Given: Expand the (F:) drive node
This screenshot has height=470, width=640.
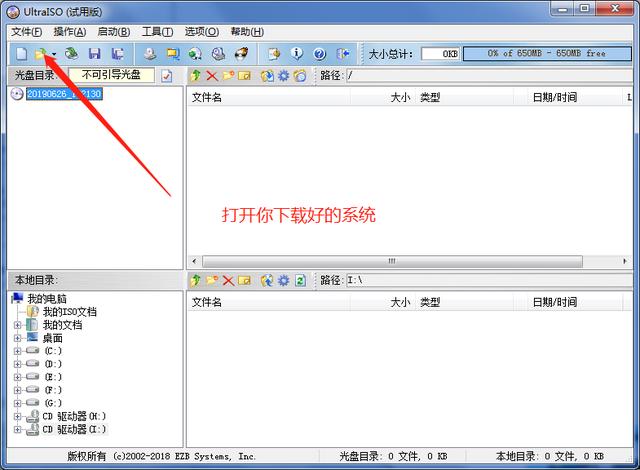Looking at the screenshot, I should (x=17, y=390).
